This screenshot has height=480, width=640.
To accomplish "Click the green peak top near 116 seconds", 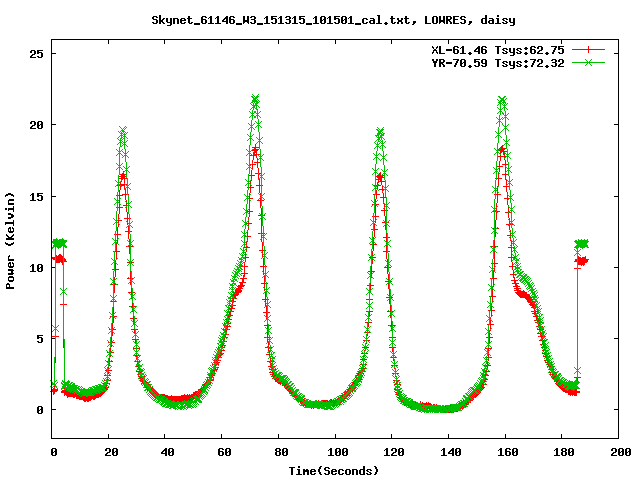I will point(380,131).
